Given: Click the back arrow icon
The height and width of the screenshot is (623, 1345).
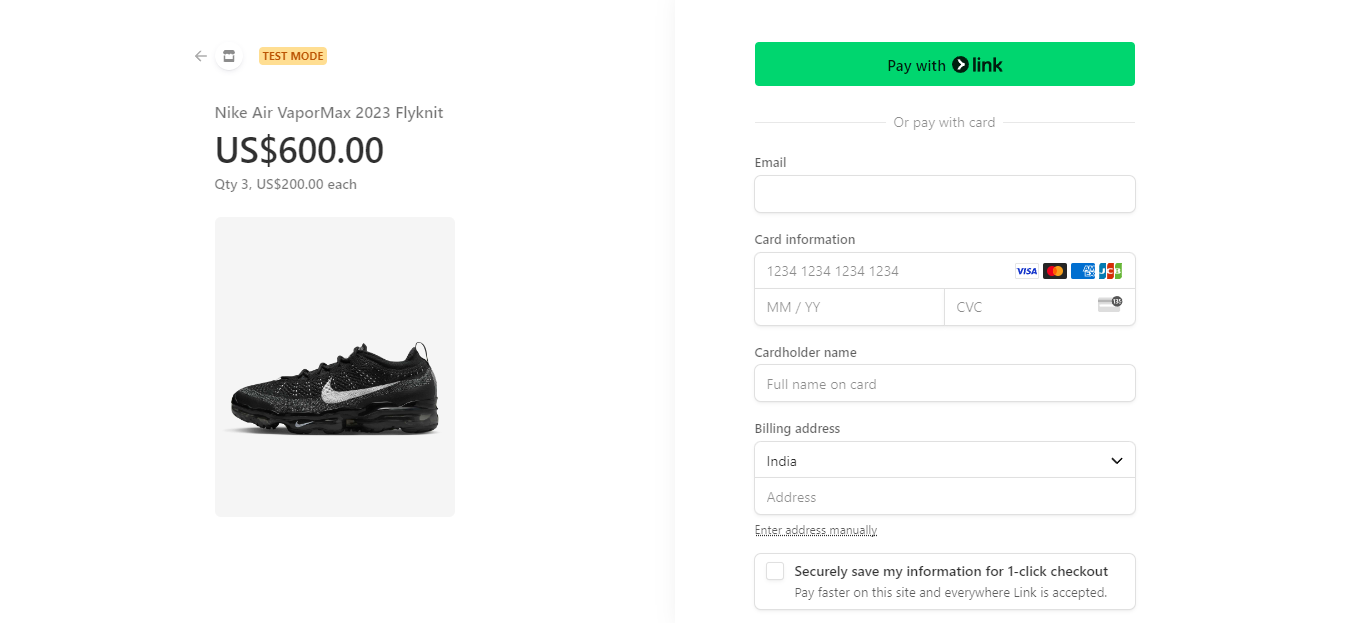Looking at the screenshot, I should tap(200, 56).
